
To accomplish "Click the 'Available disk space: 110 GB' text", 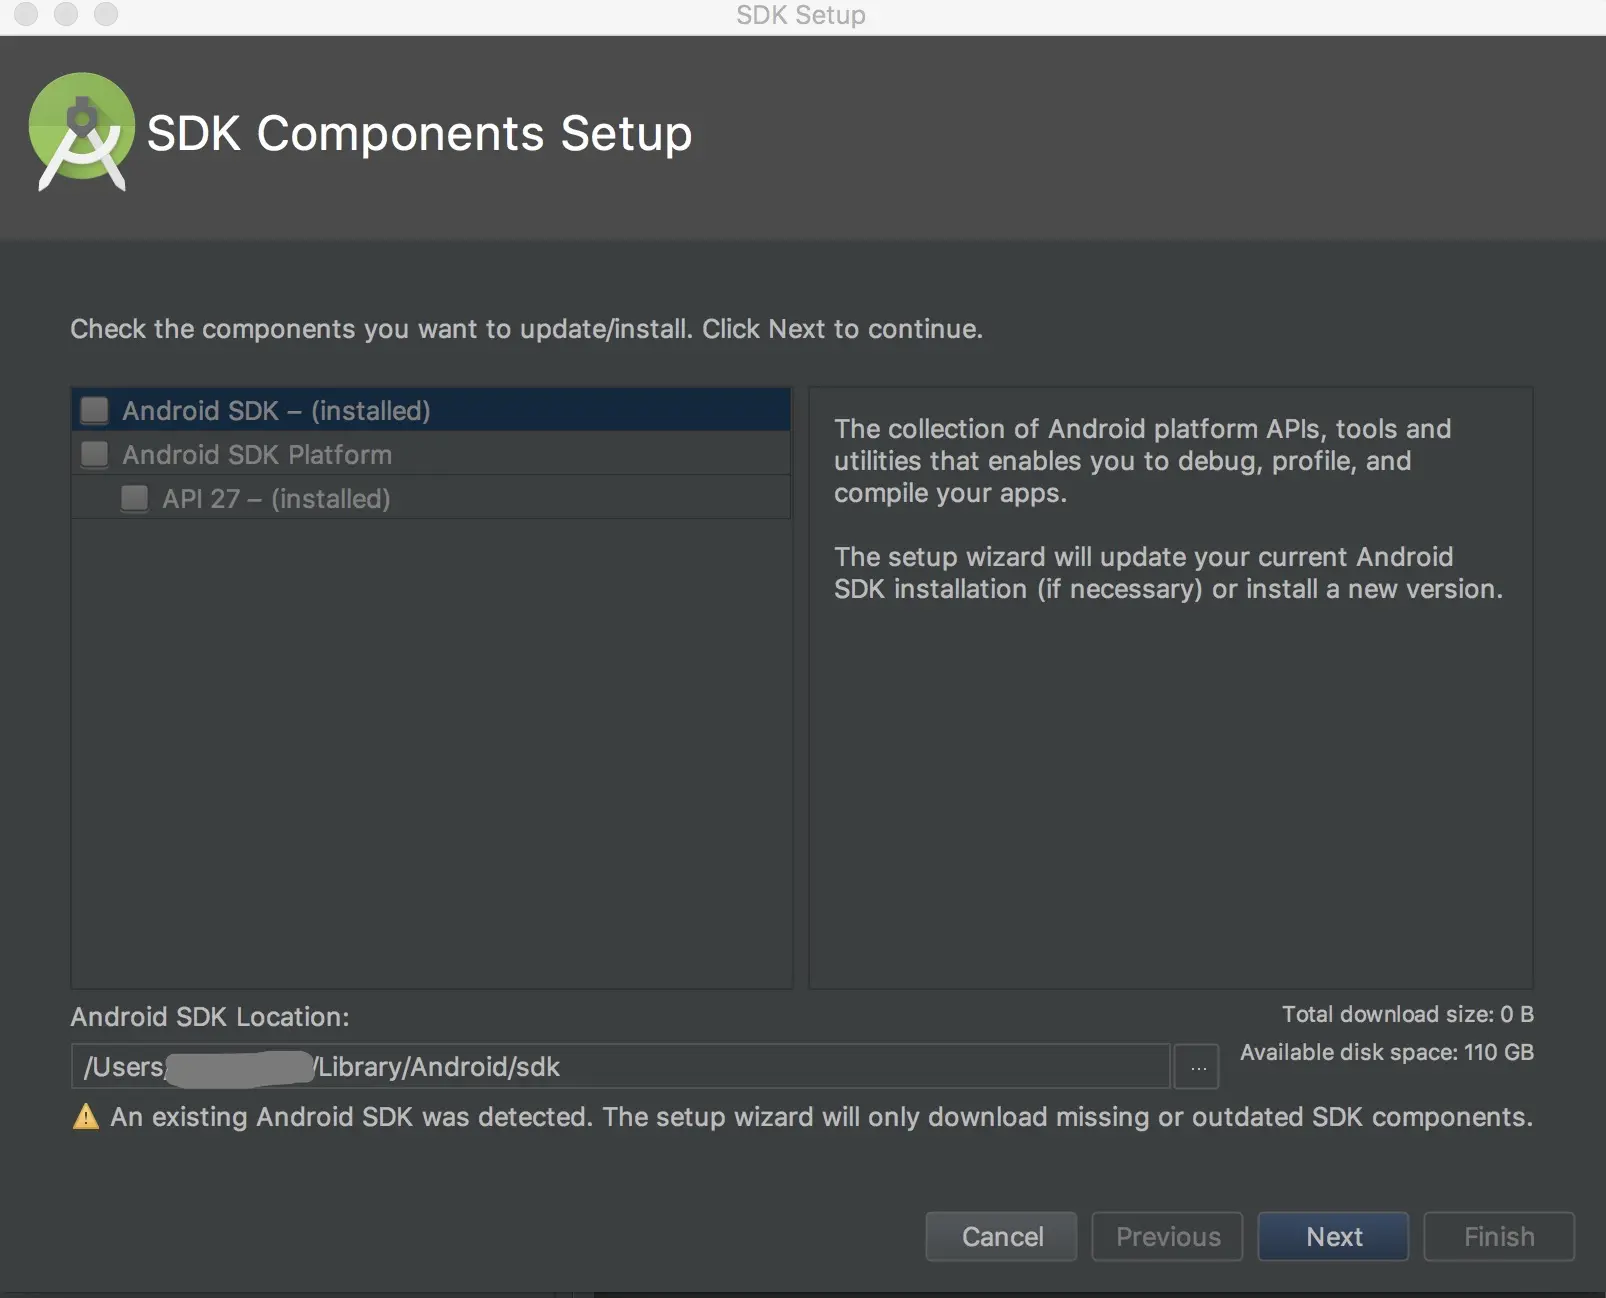I will point(1387,1052).
